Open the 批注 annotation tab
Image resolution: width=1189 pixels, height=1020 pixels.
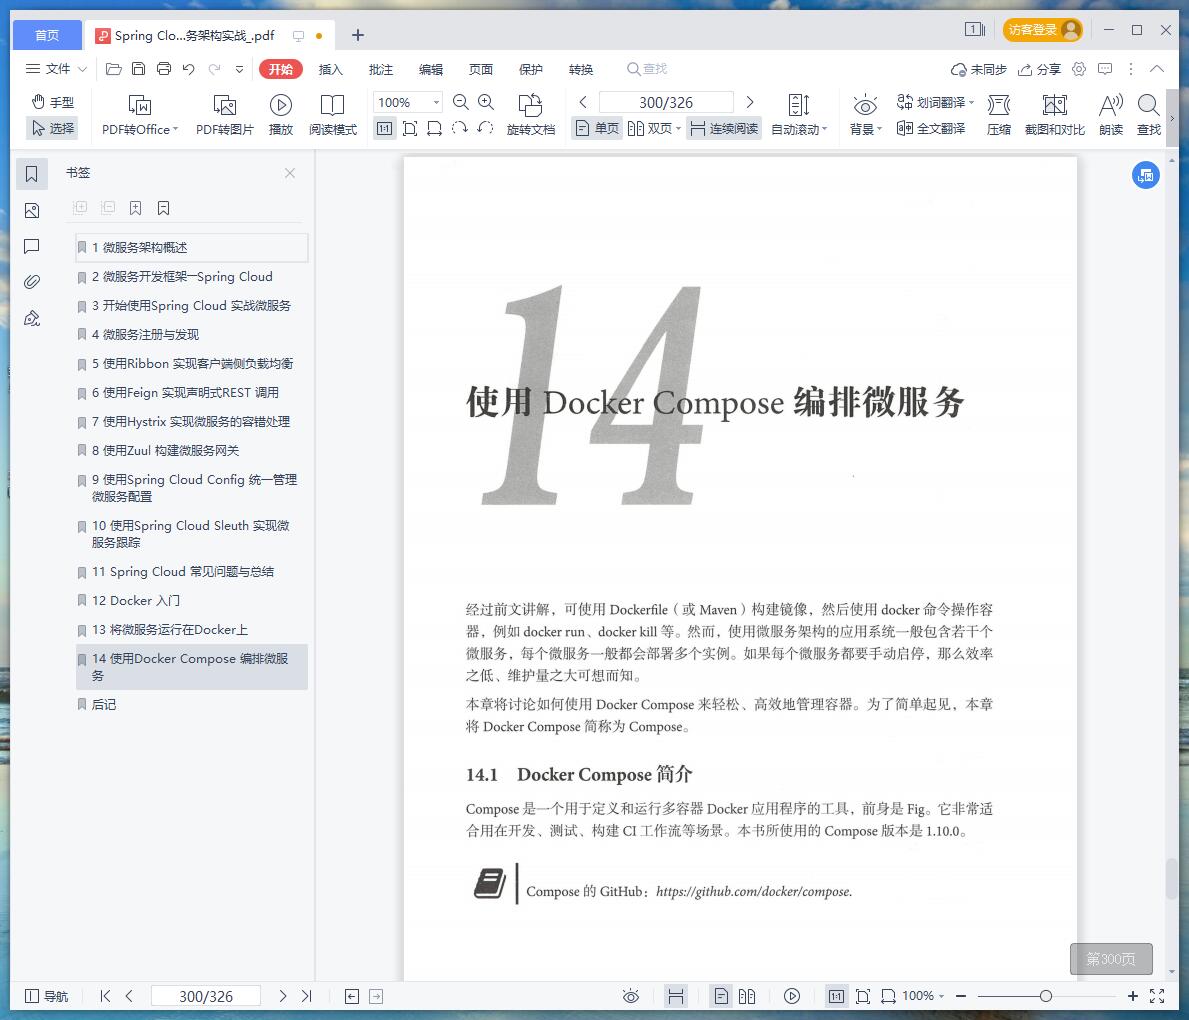coord(381,69)
